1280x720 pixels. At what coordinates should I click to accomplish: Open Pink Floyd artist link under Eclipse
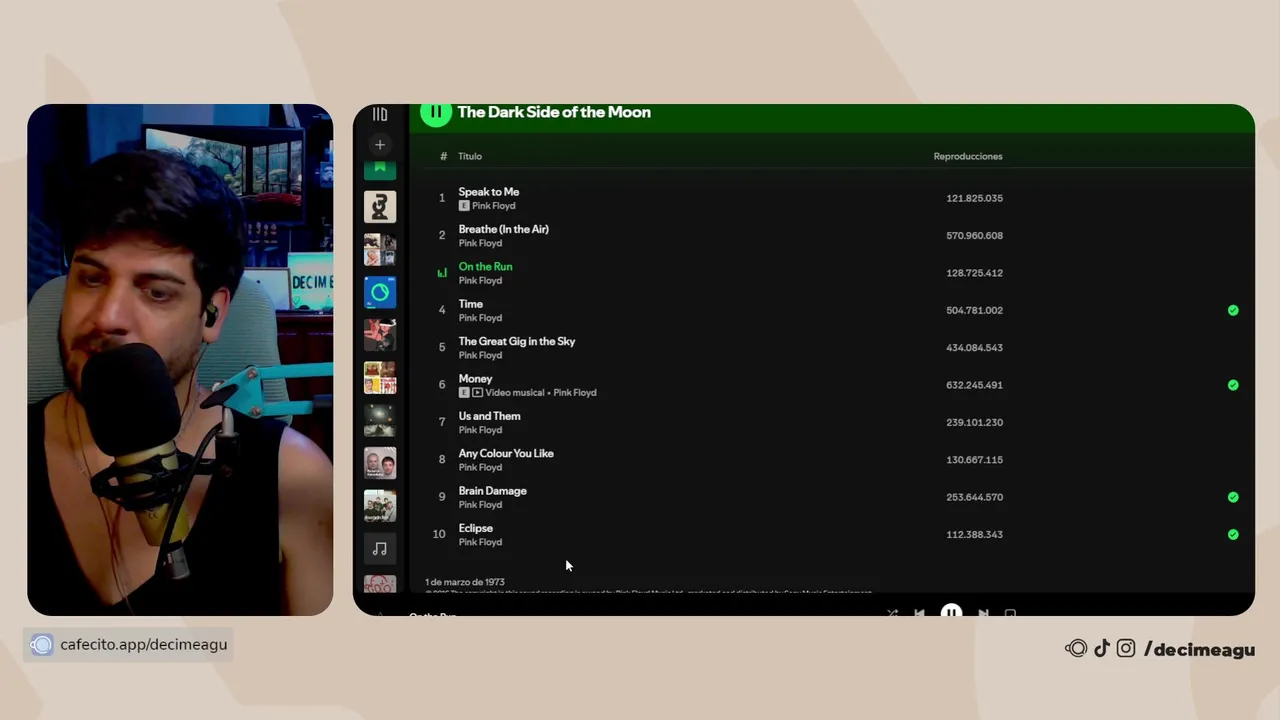480,542
